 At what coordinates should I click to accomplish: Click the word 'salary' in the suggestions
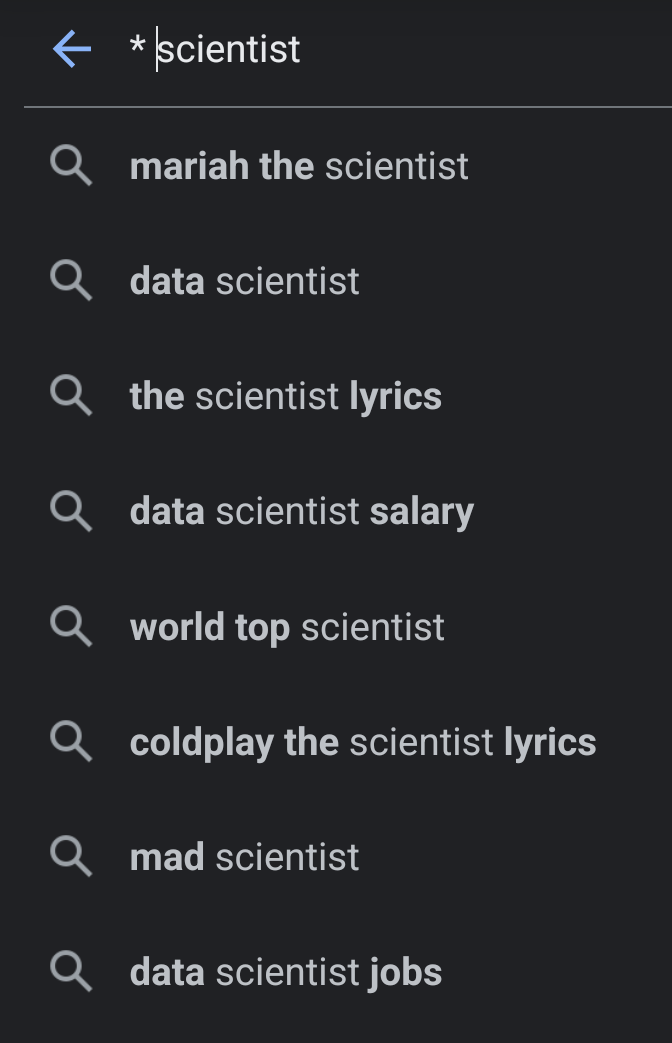click(422, 512)
